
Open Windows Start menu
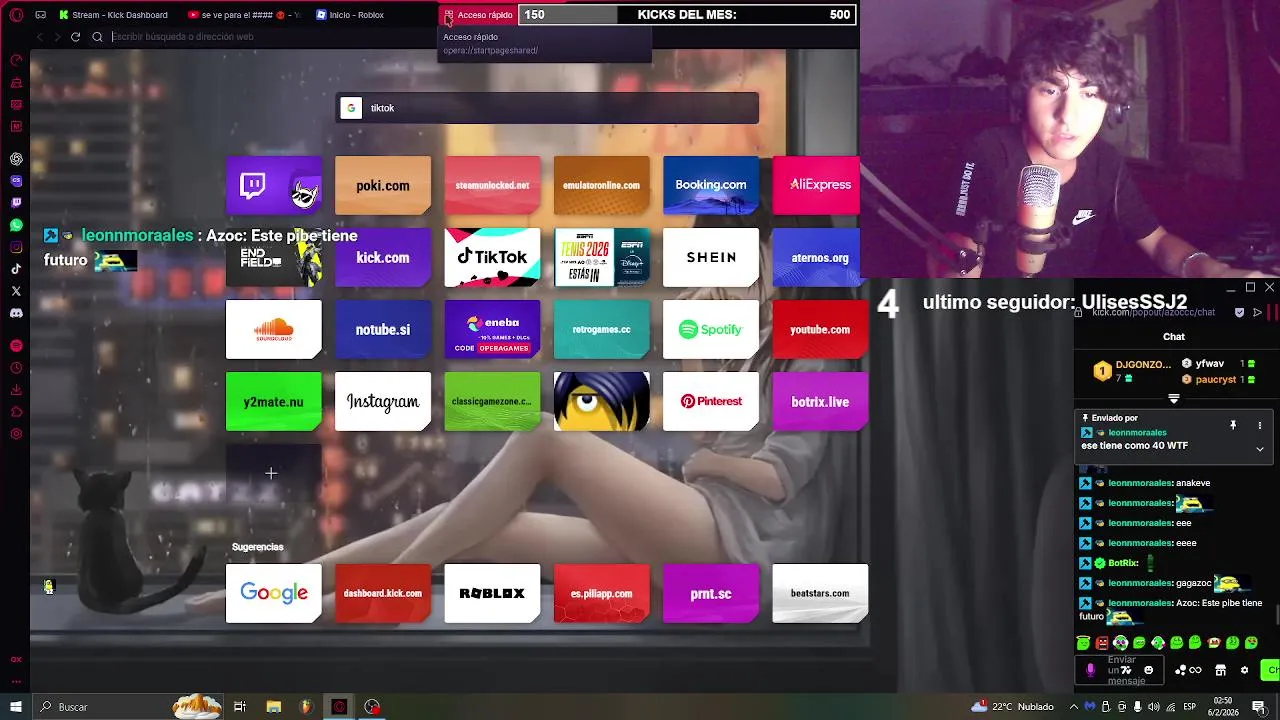(15, 707)
